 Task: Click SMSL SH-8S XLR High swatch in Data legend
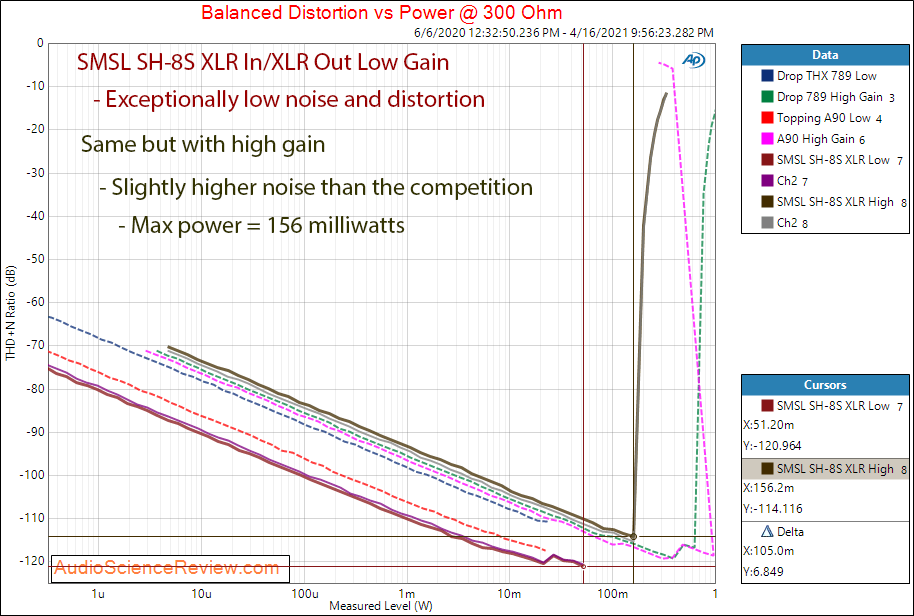pos(767,202)
